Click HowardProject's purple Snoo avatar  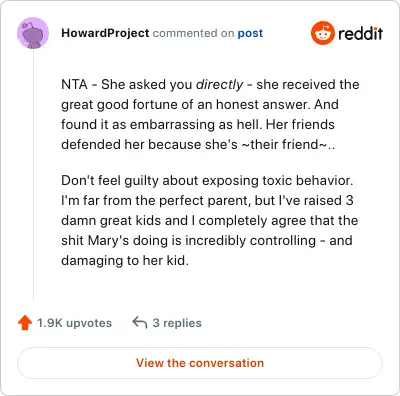pyautogui.click(x=33, y=33)
